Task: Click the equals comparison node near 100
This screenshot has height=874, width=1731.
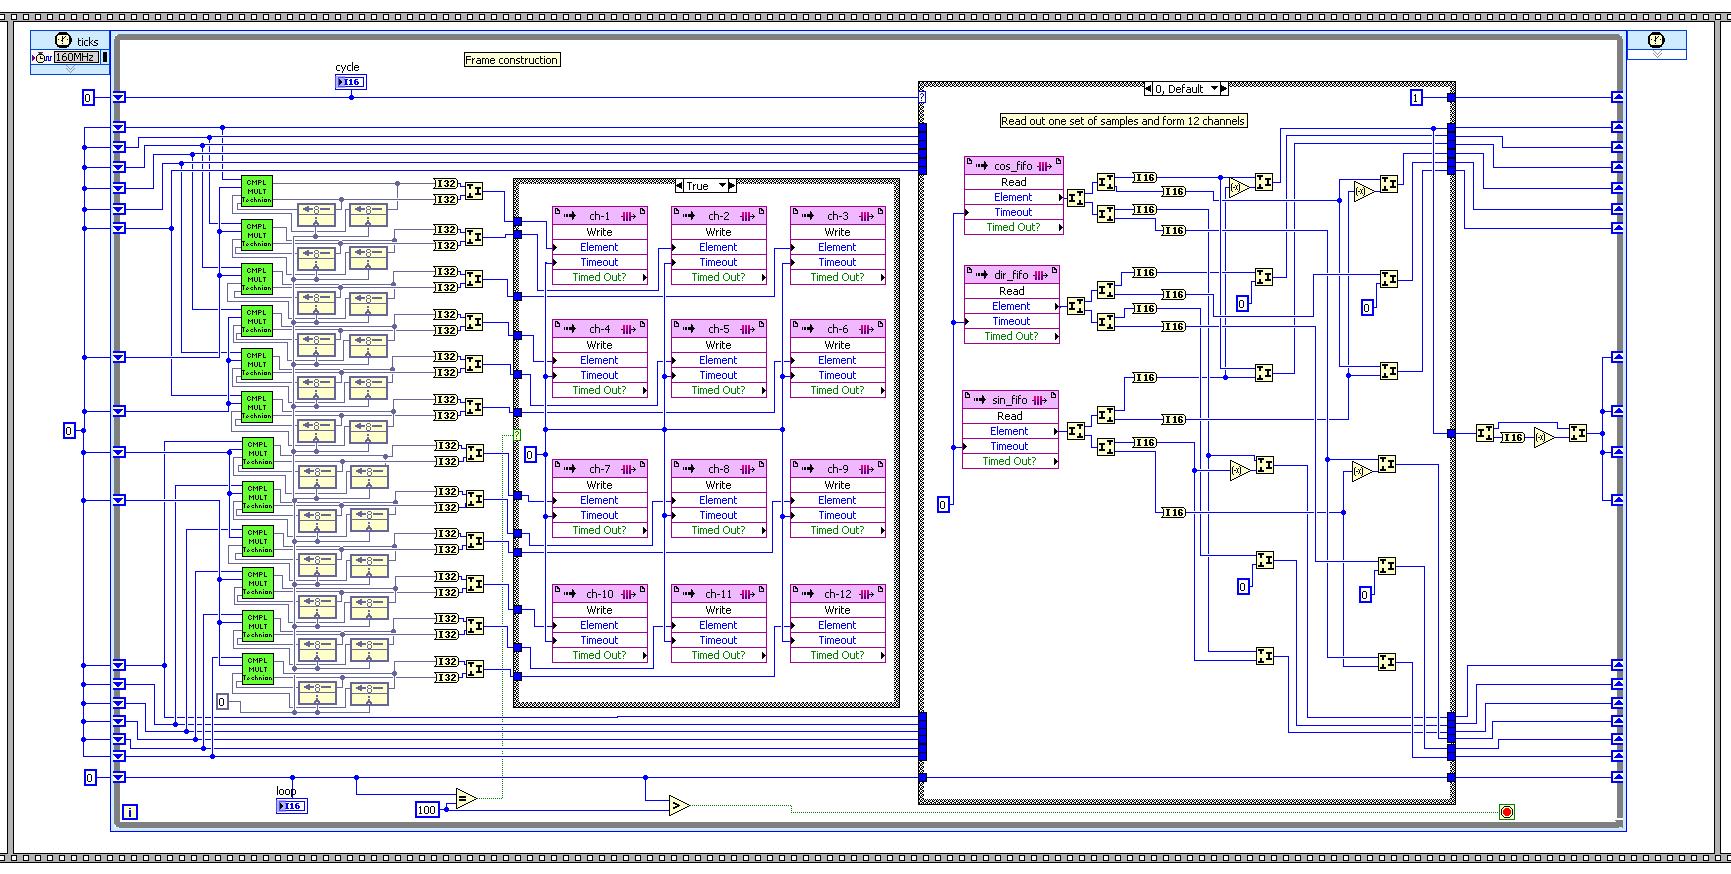Action: [466, 798]
